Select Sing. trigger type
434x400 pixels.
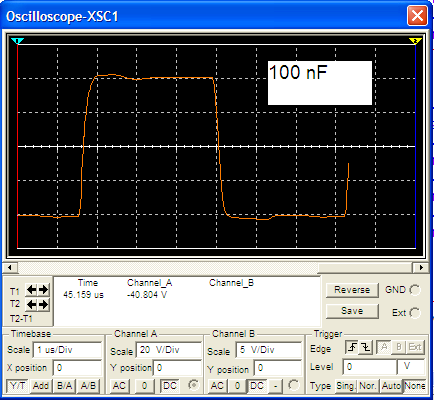pyautogui.click(x=346, y=386)
